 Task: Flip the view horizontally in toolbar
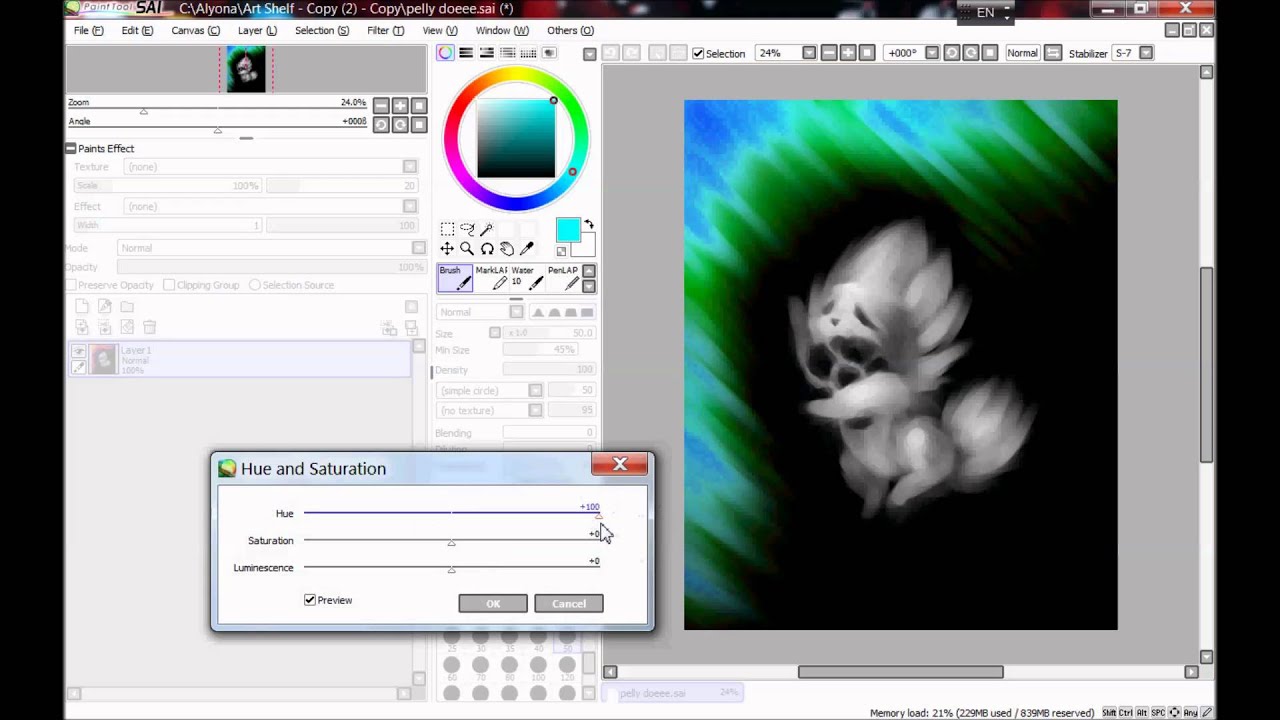click(x=1053, y=53)
